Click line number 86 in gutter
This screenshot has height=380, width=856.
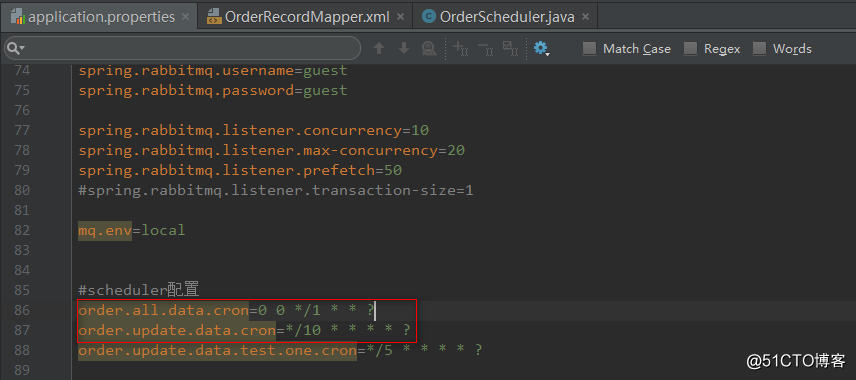click(21, 310)
